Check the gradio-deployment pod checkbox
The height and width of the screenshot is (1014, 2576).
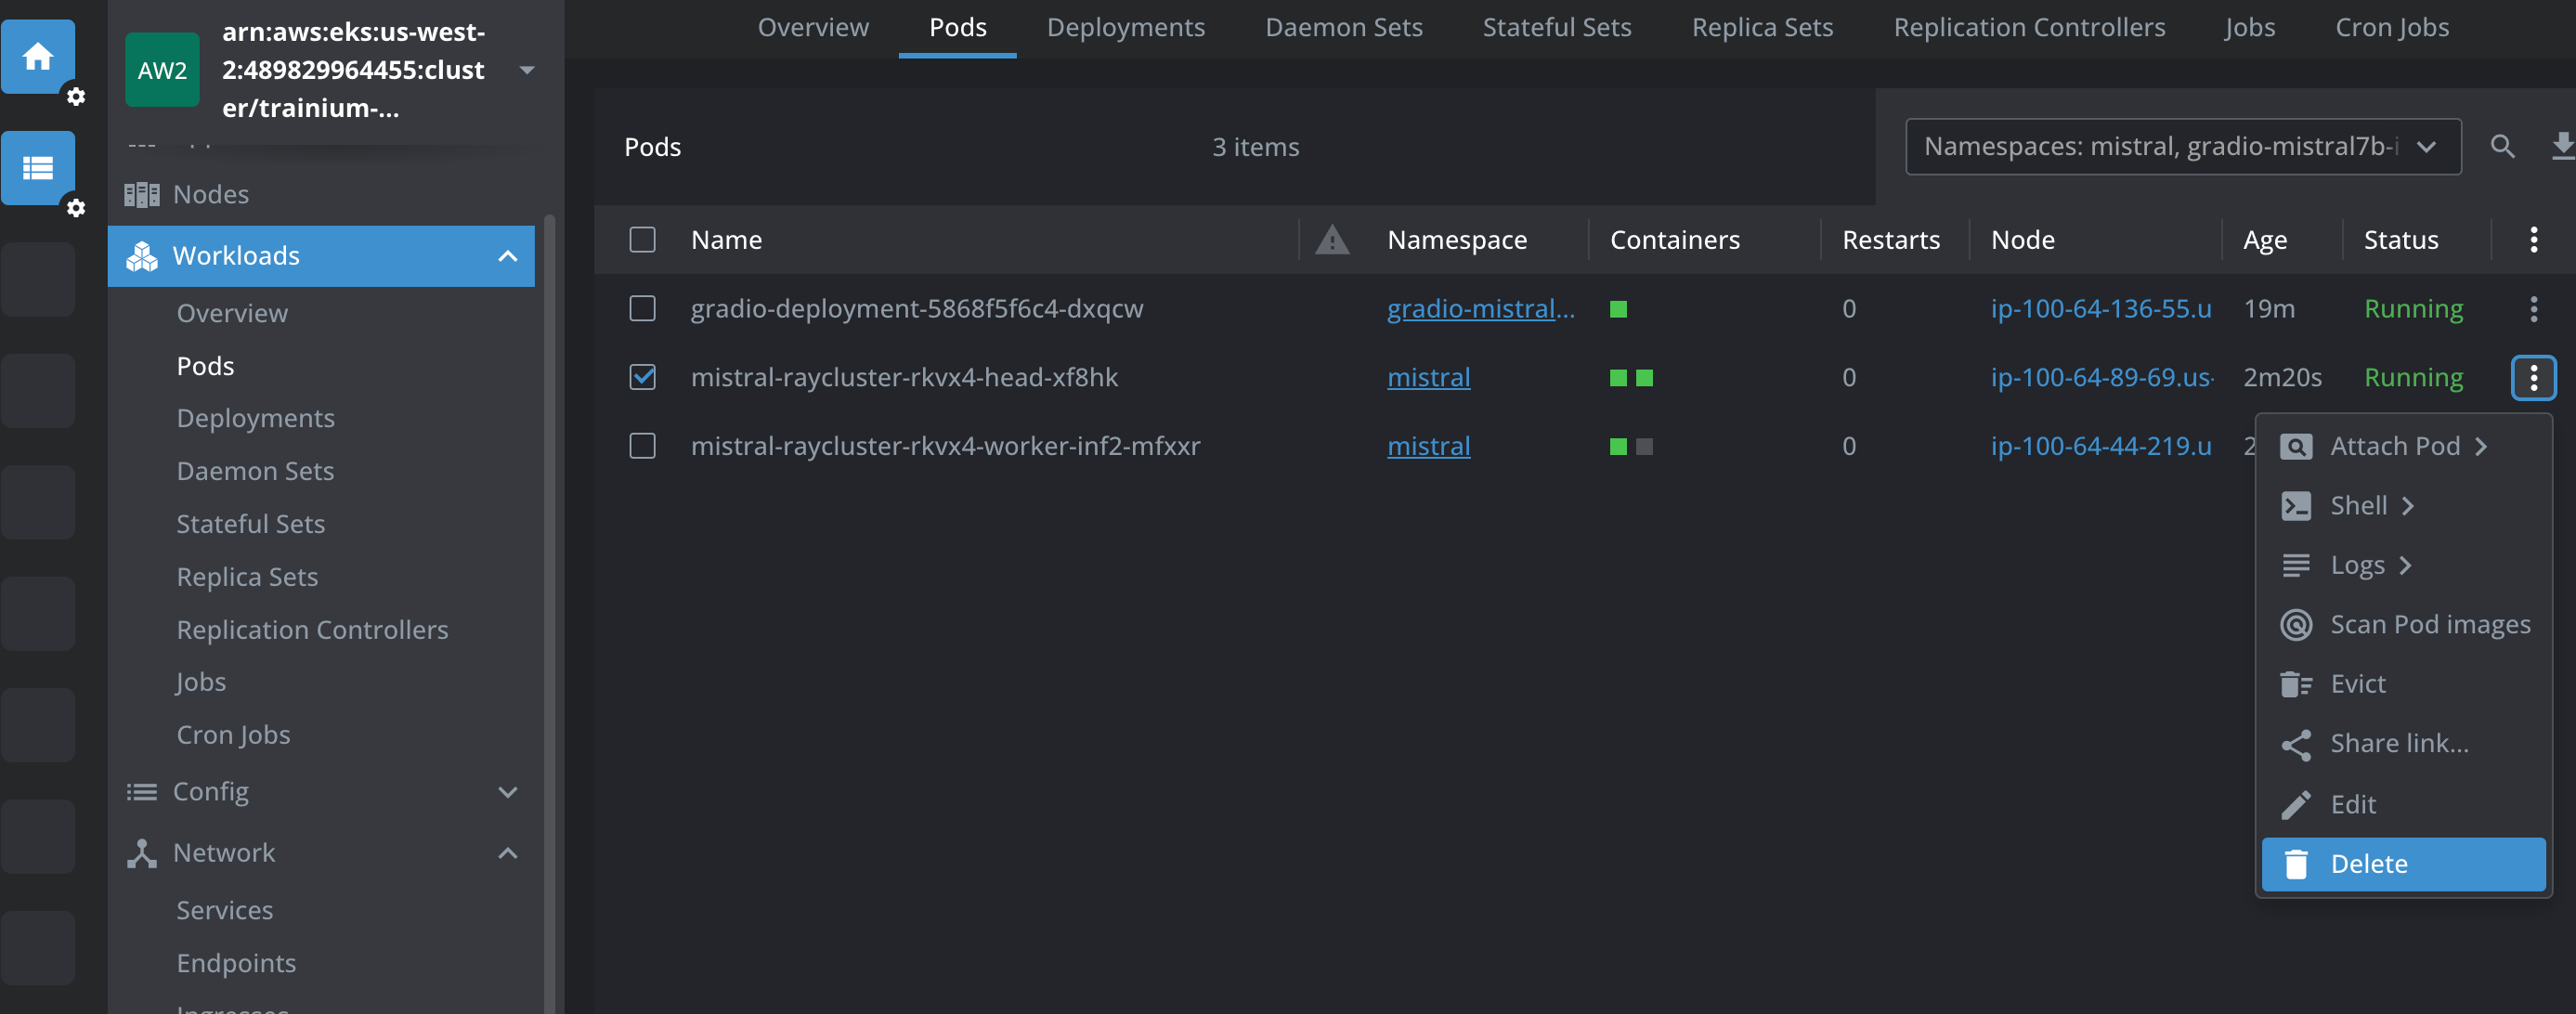tap(642, 309)
